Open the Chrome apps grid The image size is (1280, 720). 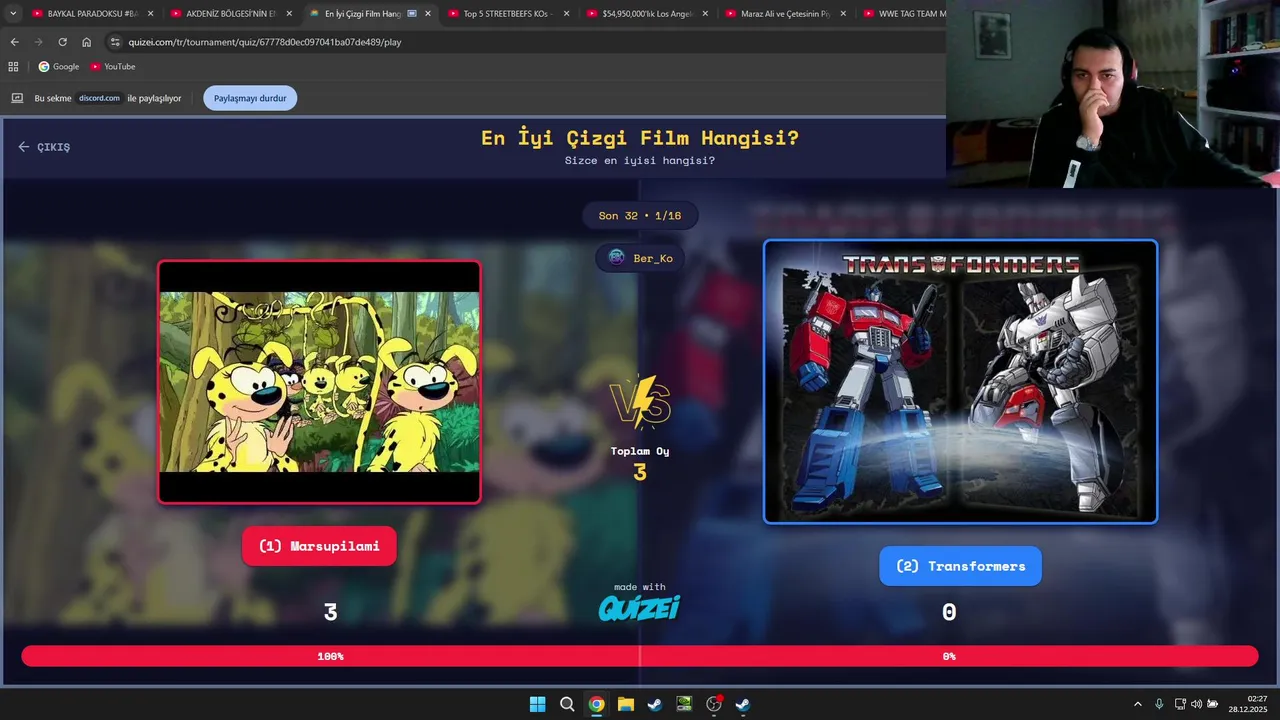13,66
